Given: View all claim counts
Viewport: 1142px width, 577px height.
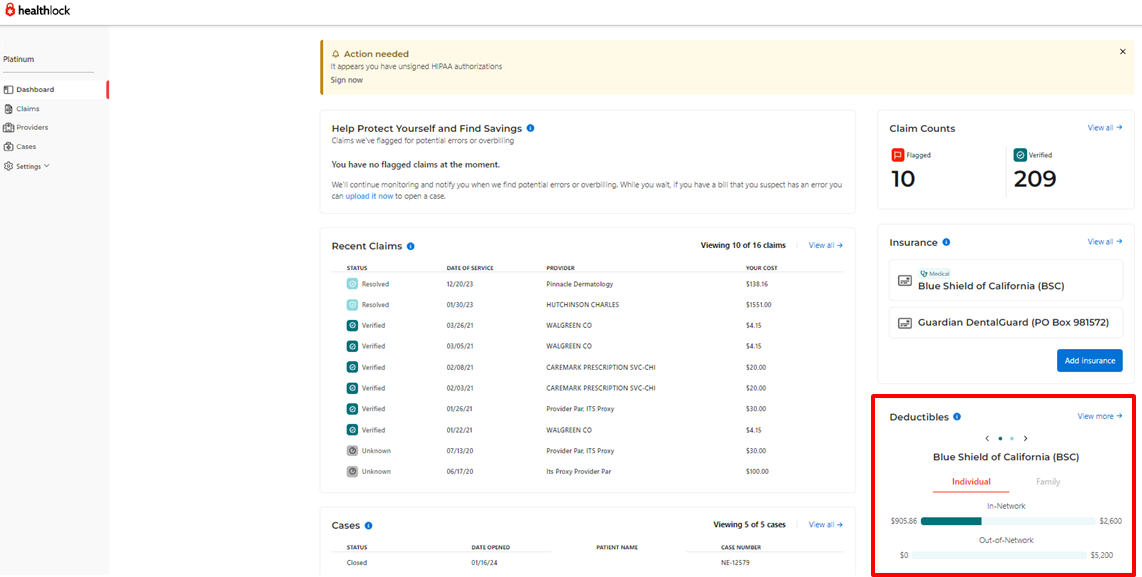Looking at the screenshot, I should (1105, 127).
